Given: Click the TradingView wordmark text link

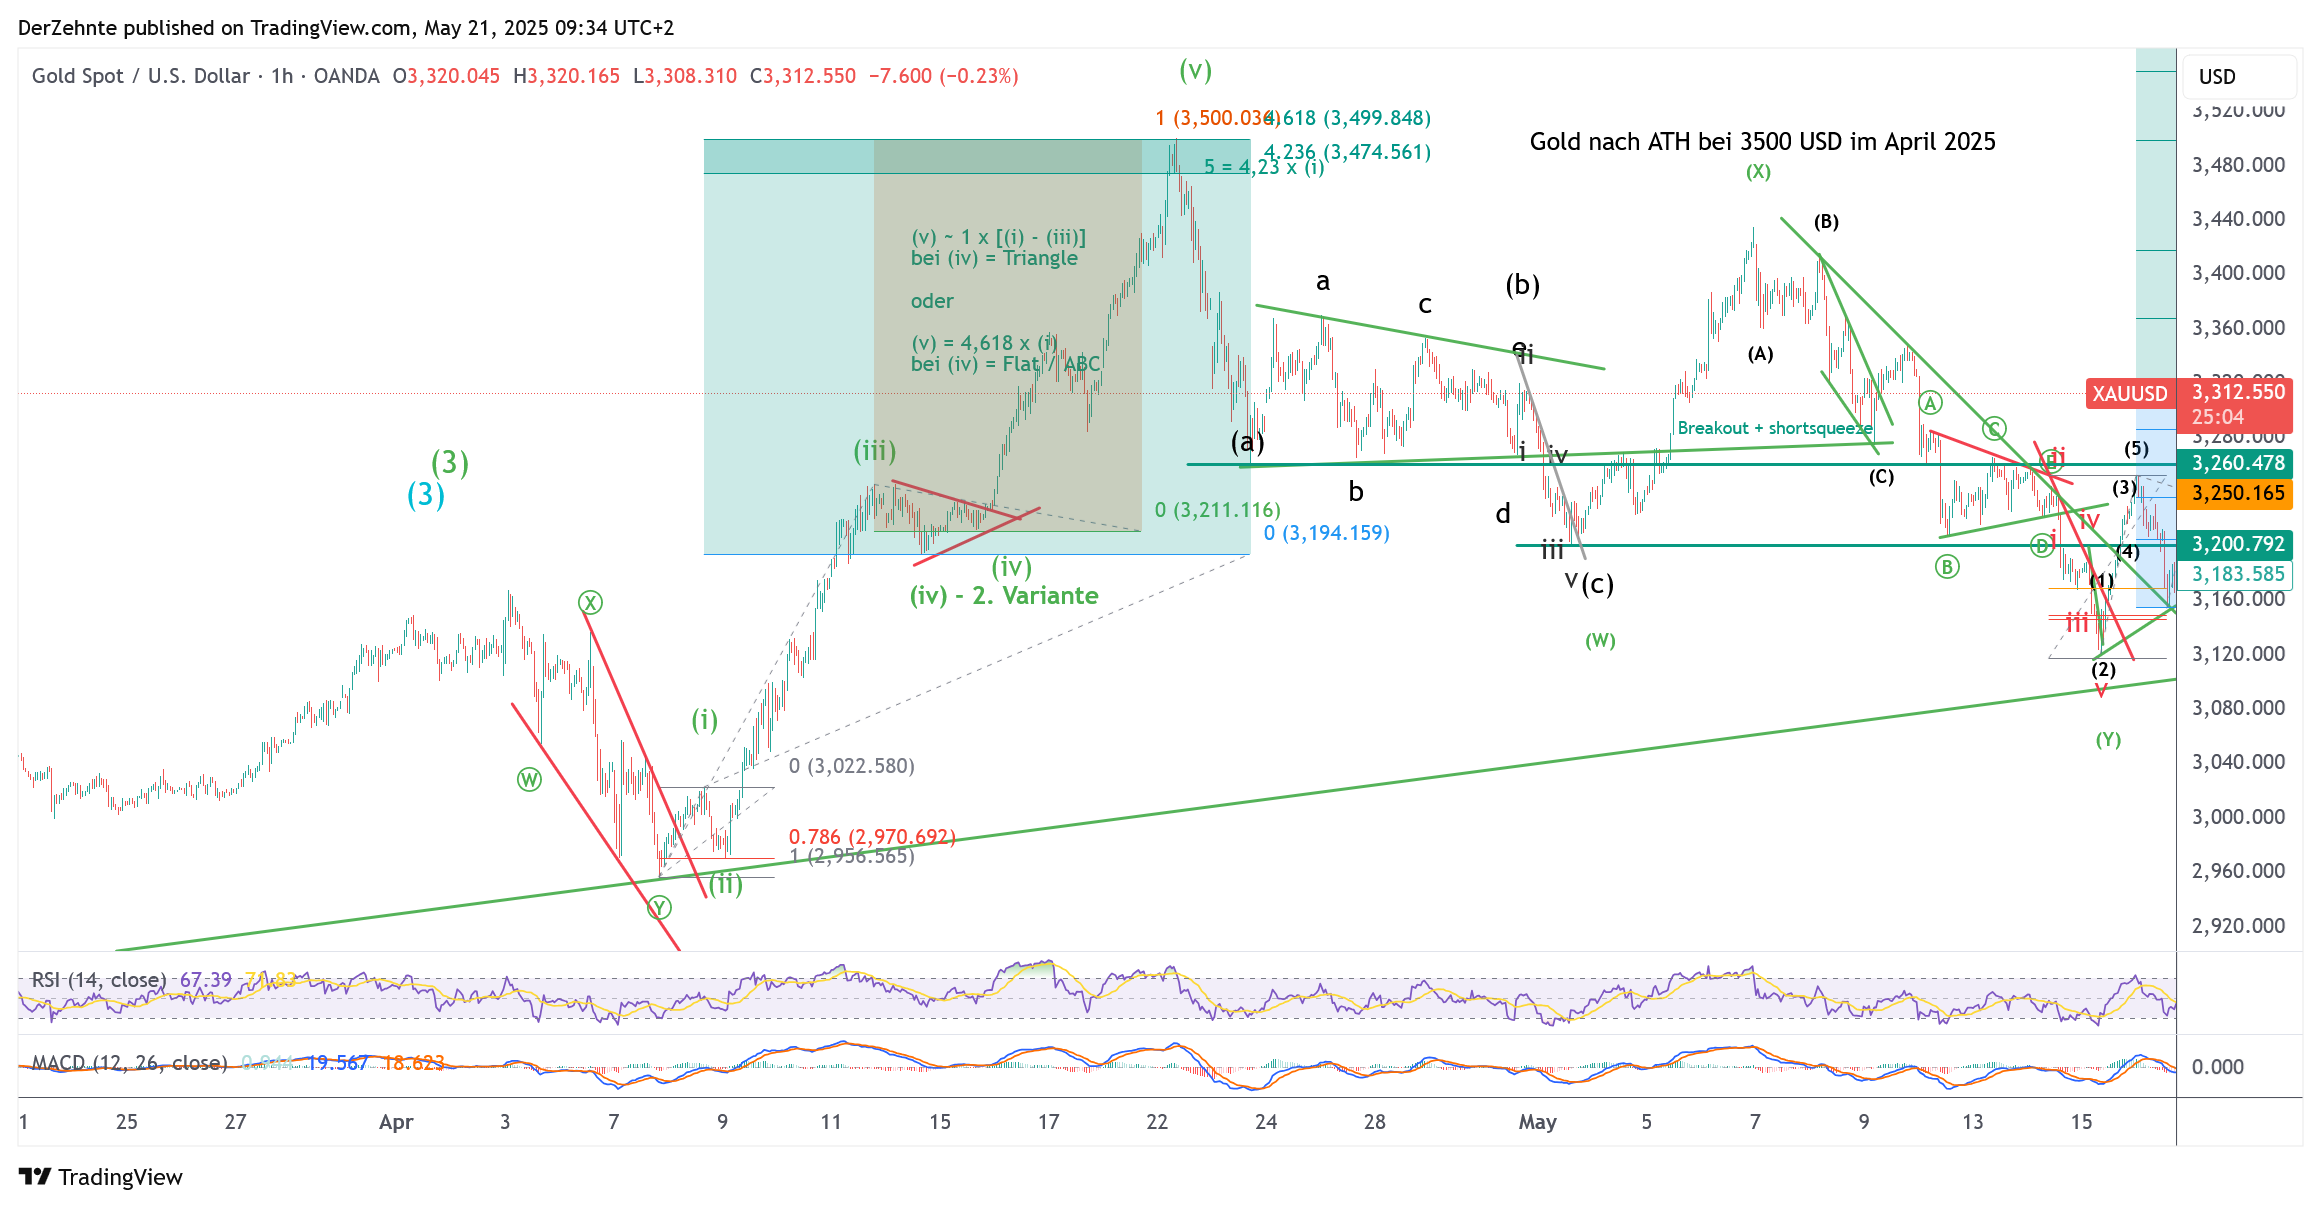Looking at the screenshot, I should pyautogui.click(x=120, y=1177).
